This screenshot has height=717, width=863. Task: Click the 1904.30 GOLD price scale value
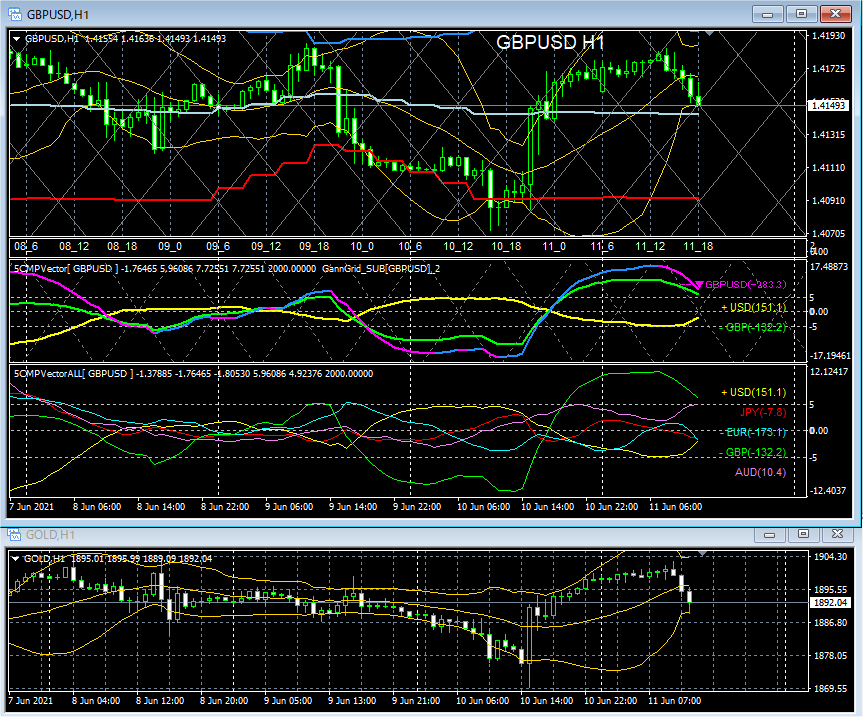(x=831, y=557)
